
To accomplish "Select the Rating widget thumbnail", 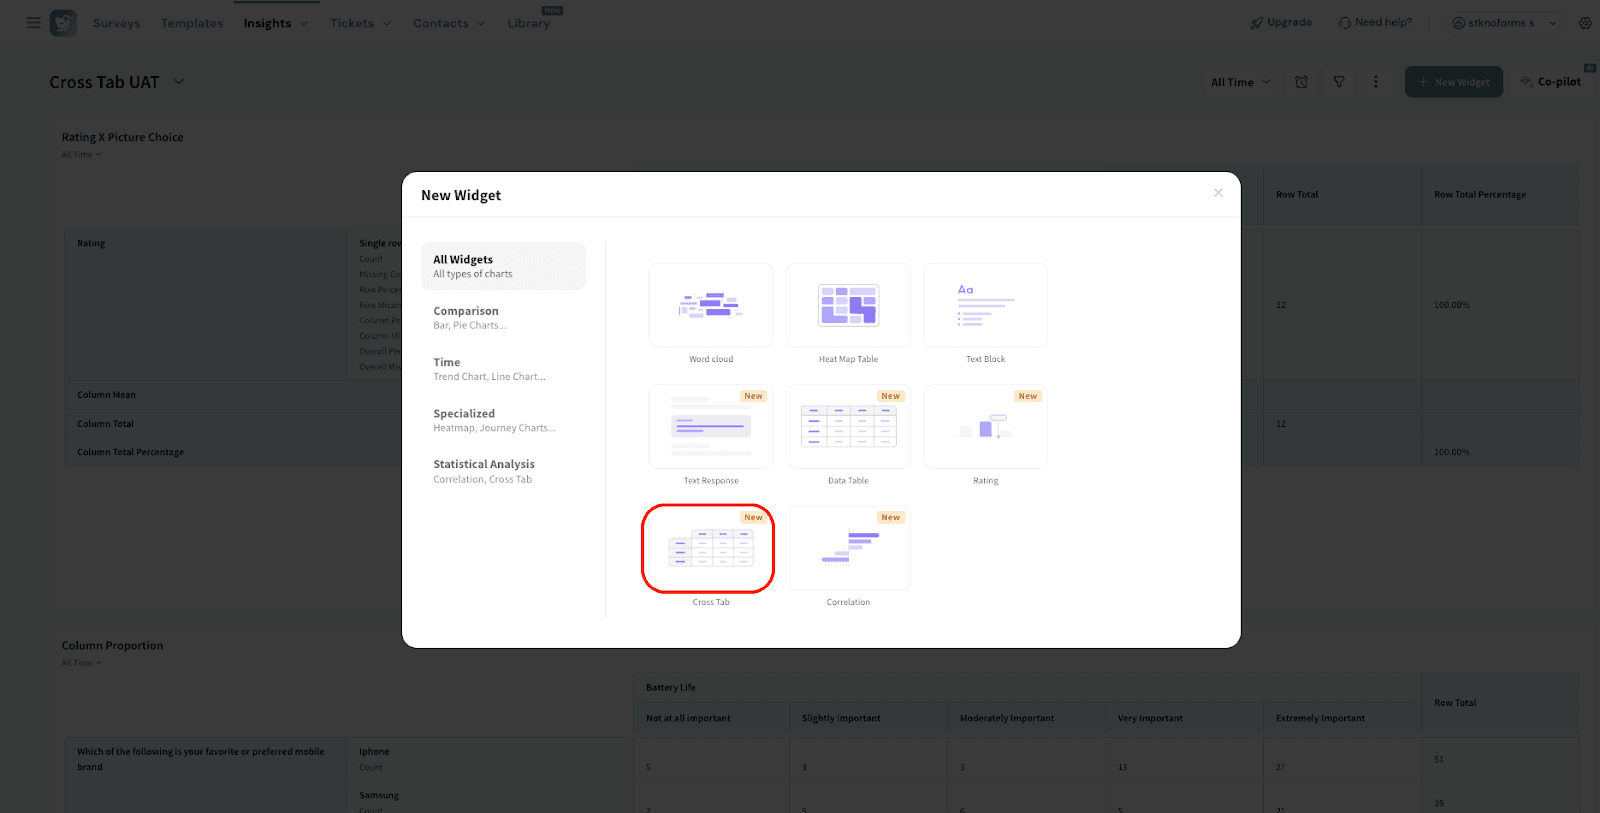I will tap(985, 427).
